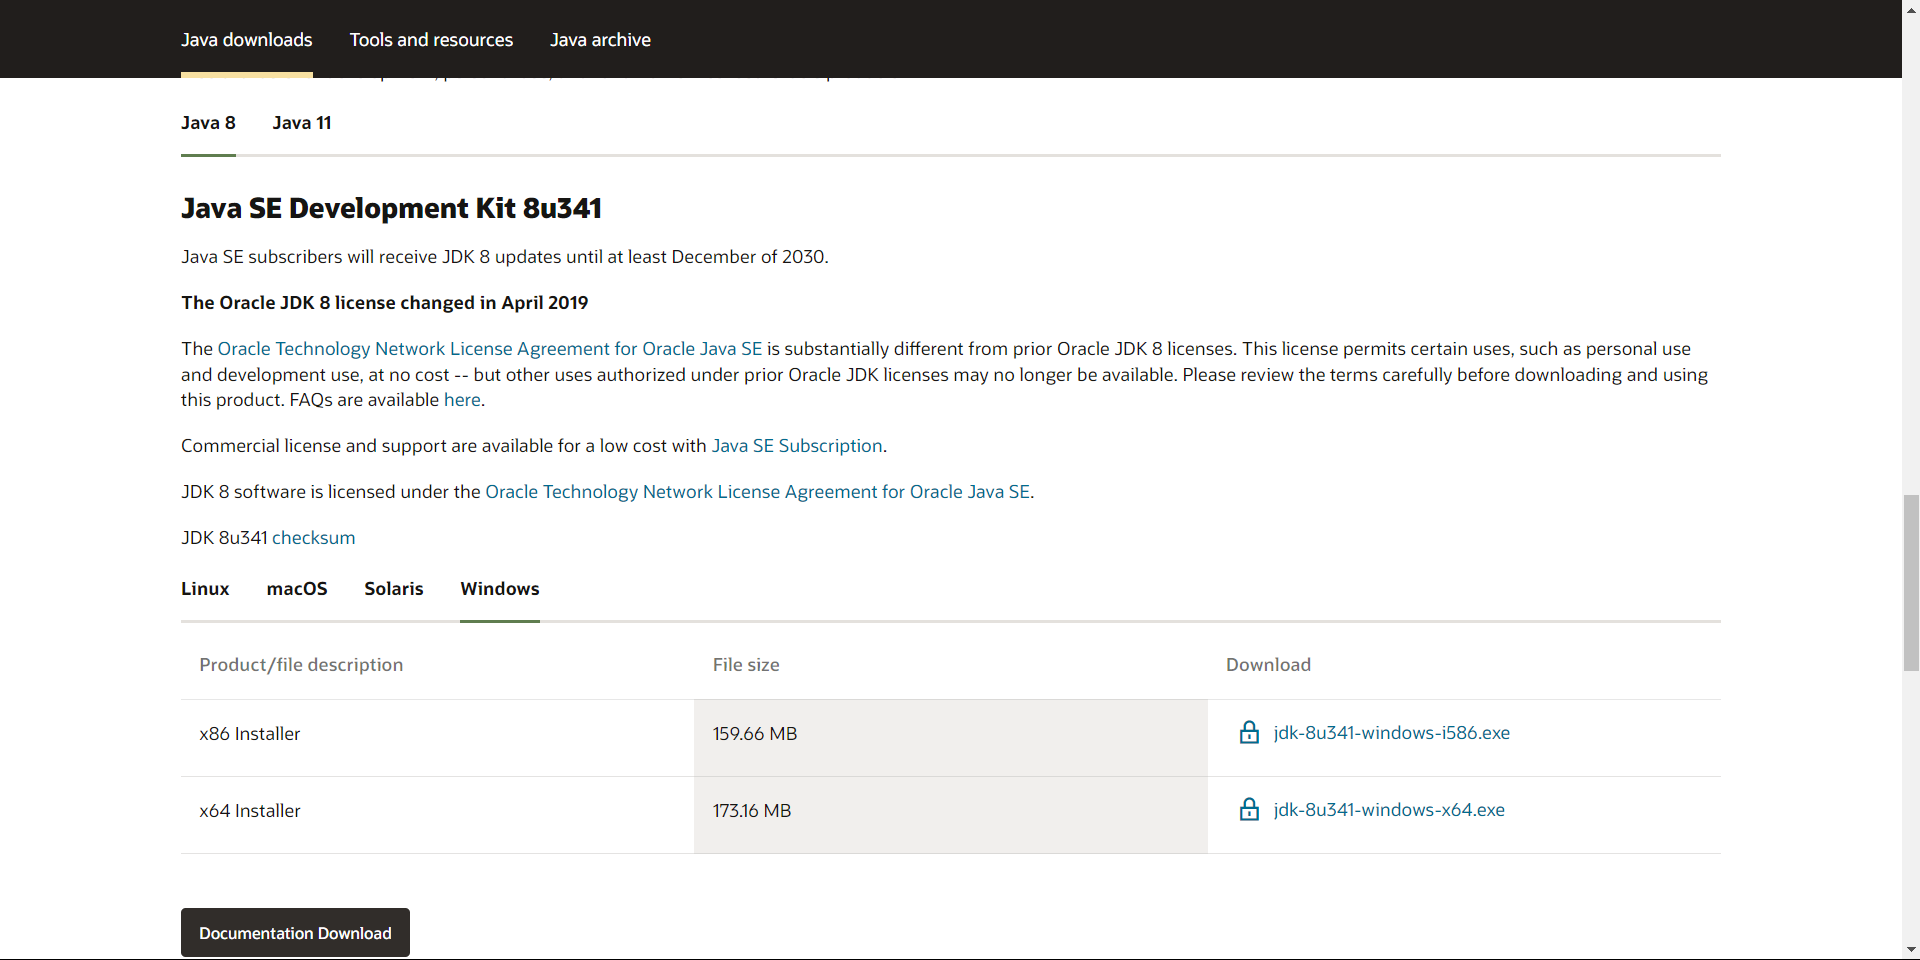Switch to the Linux downloads tab
The image size is (1920, 960).
tap(205, 589)
